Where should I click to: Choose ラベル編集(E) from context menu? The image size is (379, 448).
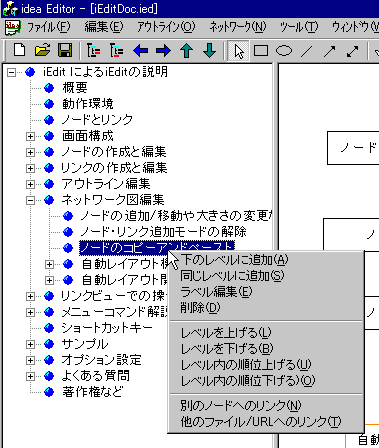[265, 292]
